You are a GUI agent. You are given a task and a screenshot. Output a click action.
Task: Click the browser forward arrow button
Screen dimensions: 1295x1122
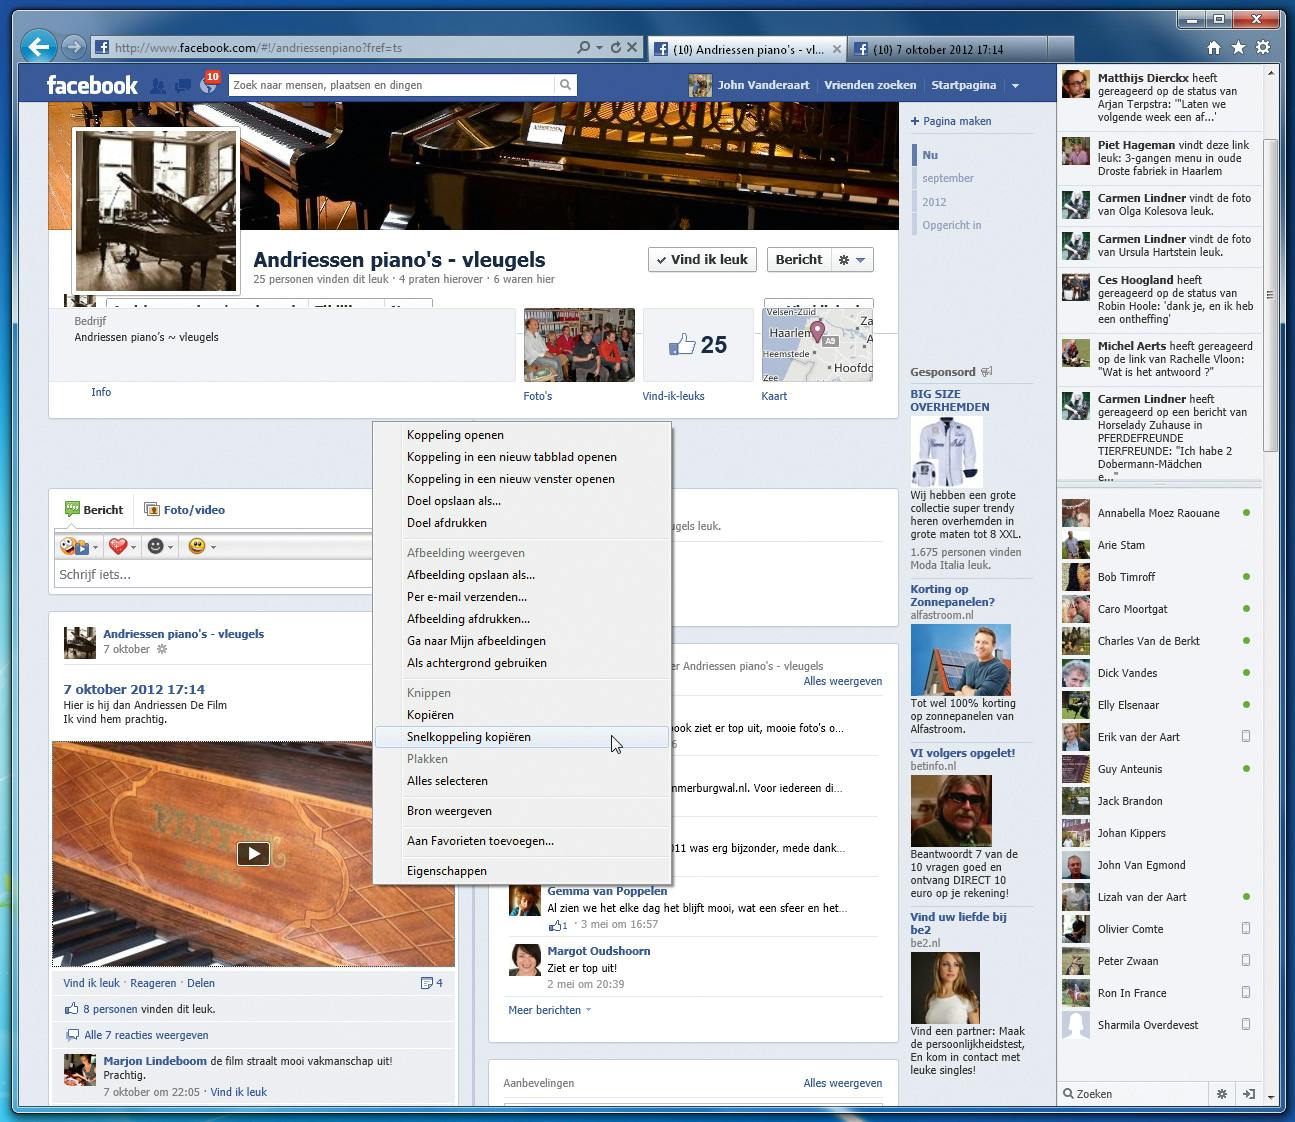pos(73,46)
